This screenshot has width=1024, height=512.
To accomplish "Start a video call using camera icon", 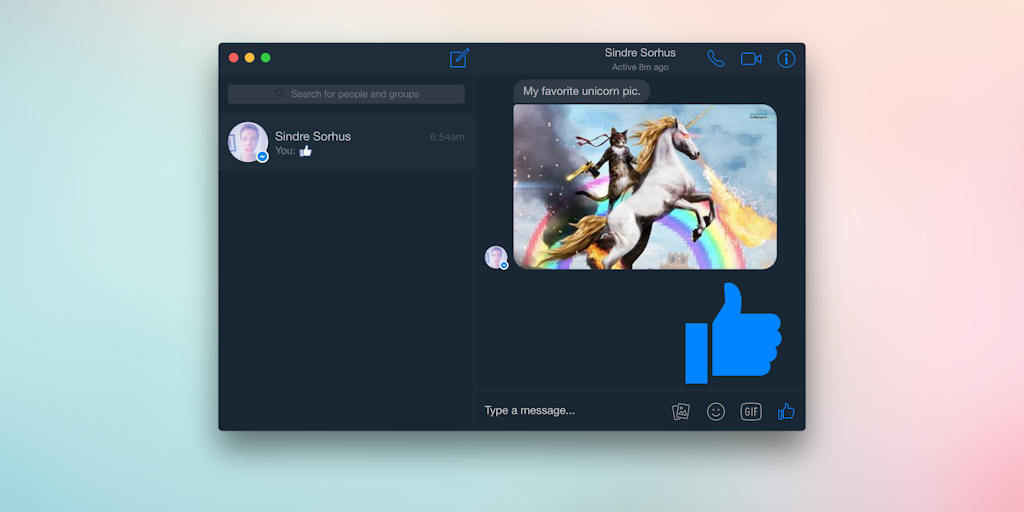I will pyautogui.click(x=751, y=59).
